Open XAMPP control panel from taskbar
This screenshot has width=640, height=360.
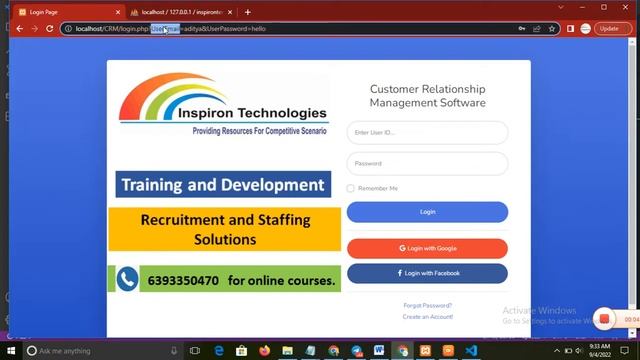[425, 351]
